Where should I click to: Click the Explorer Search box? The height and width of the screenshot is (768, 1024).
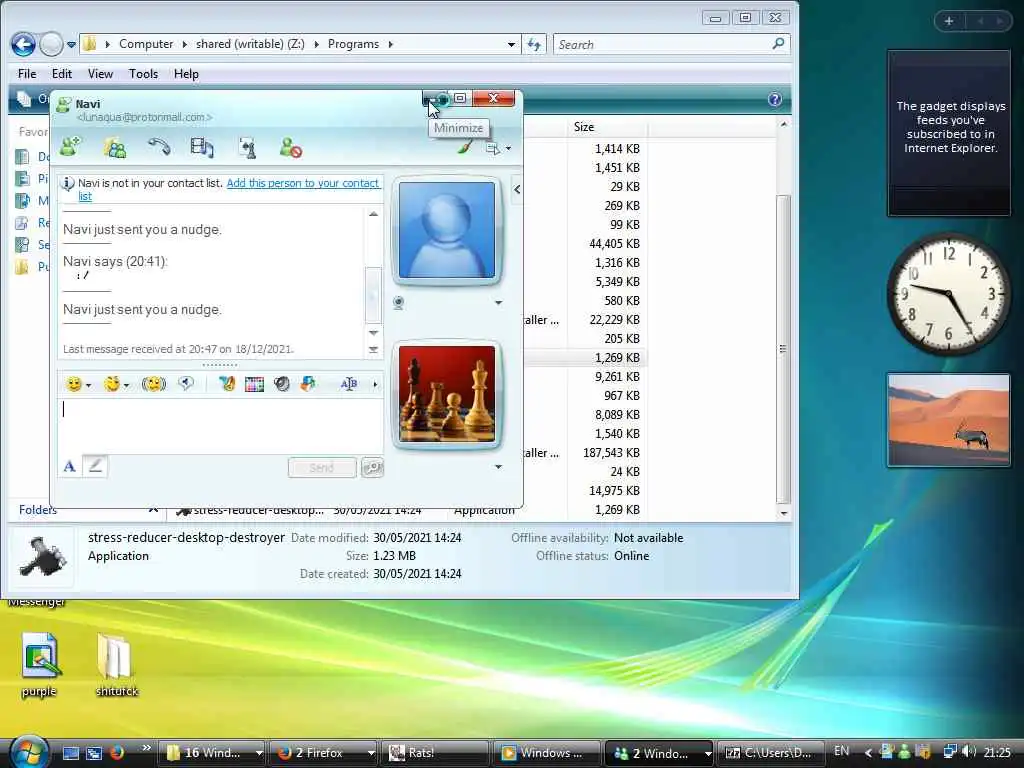pos(671,44)
